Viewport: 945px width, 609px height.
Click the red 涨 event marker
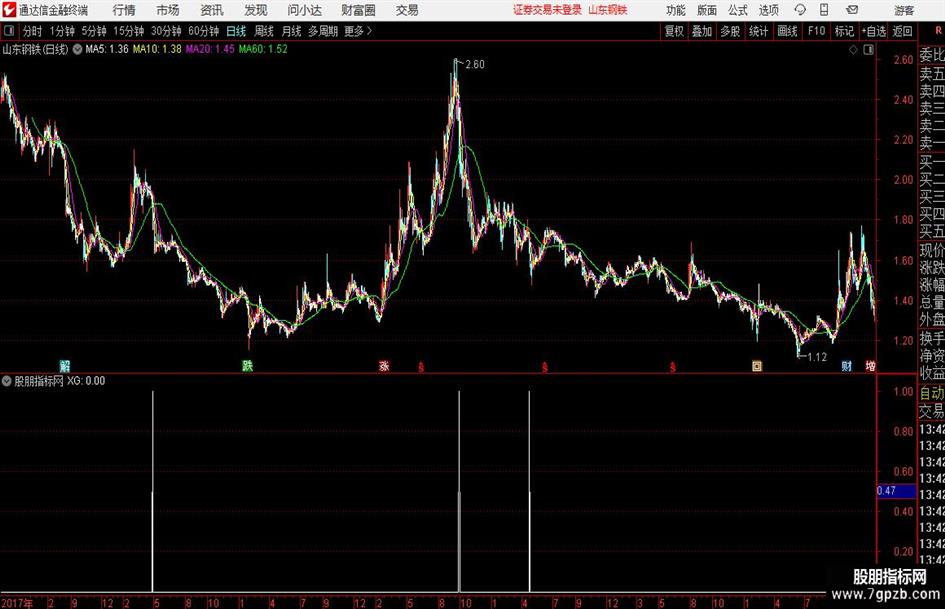point(385,365)
